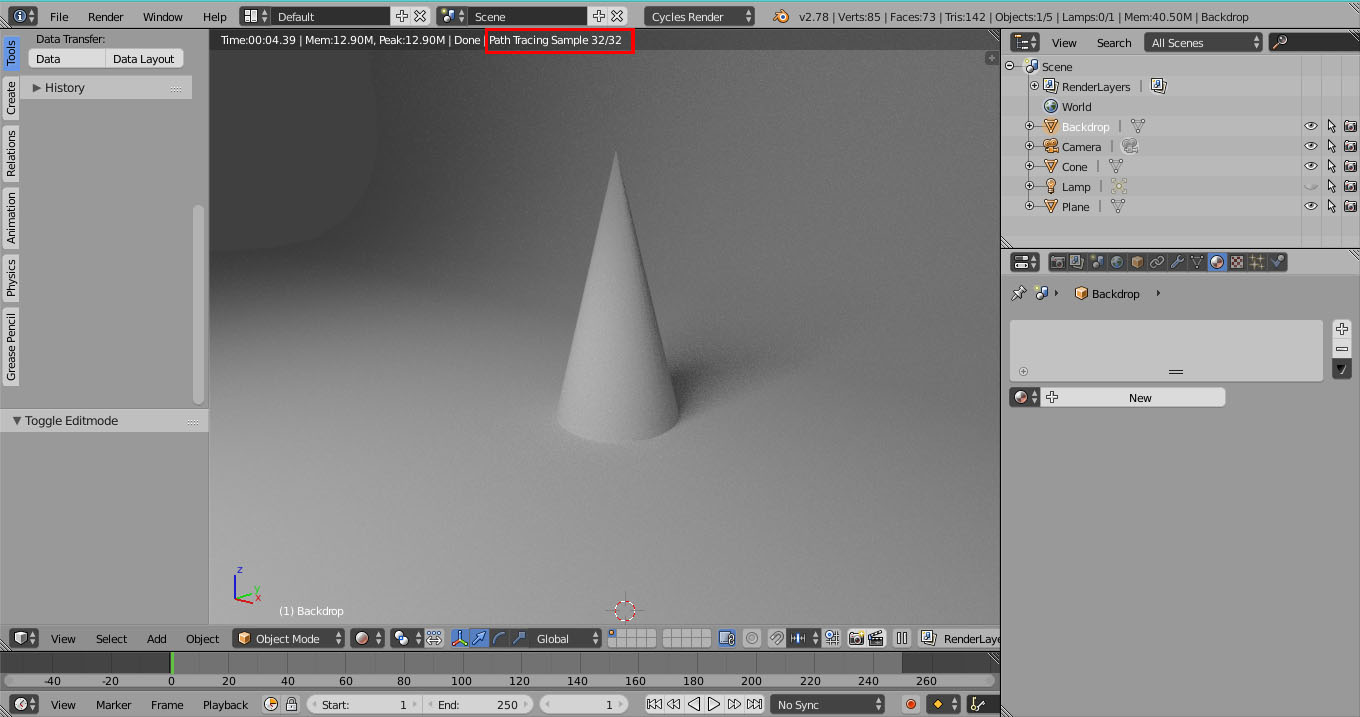Click the Render camera properties tab icon
The image size is (1360, 717).
pos(1057,262)
